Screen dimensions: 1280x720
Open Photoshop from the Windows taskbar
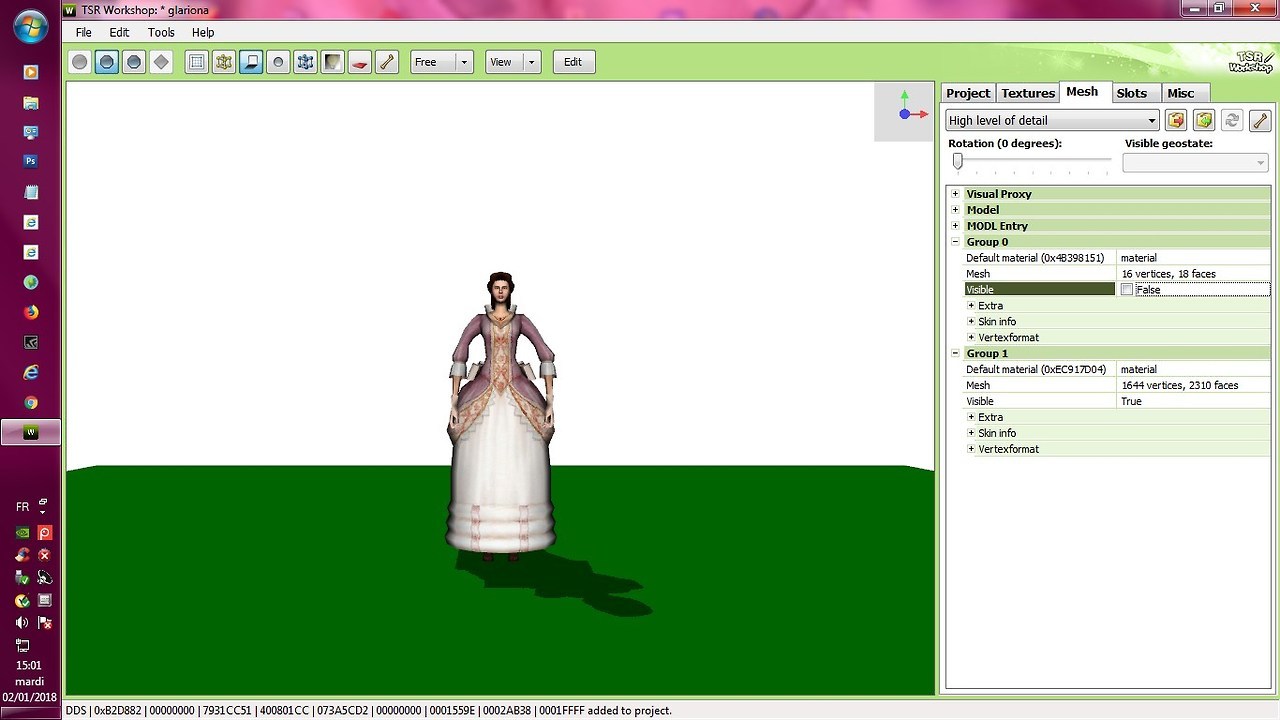point(31,161)
